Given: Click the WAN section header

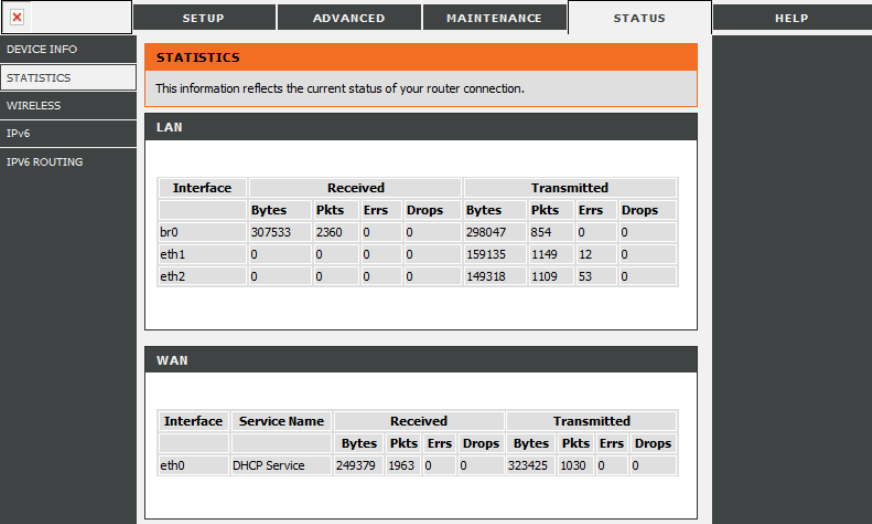Looking at the screenshot, I should pyautogui.click(x=420, y=360).
